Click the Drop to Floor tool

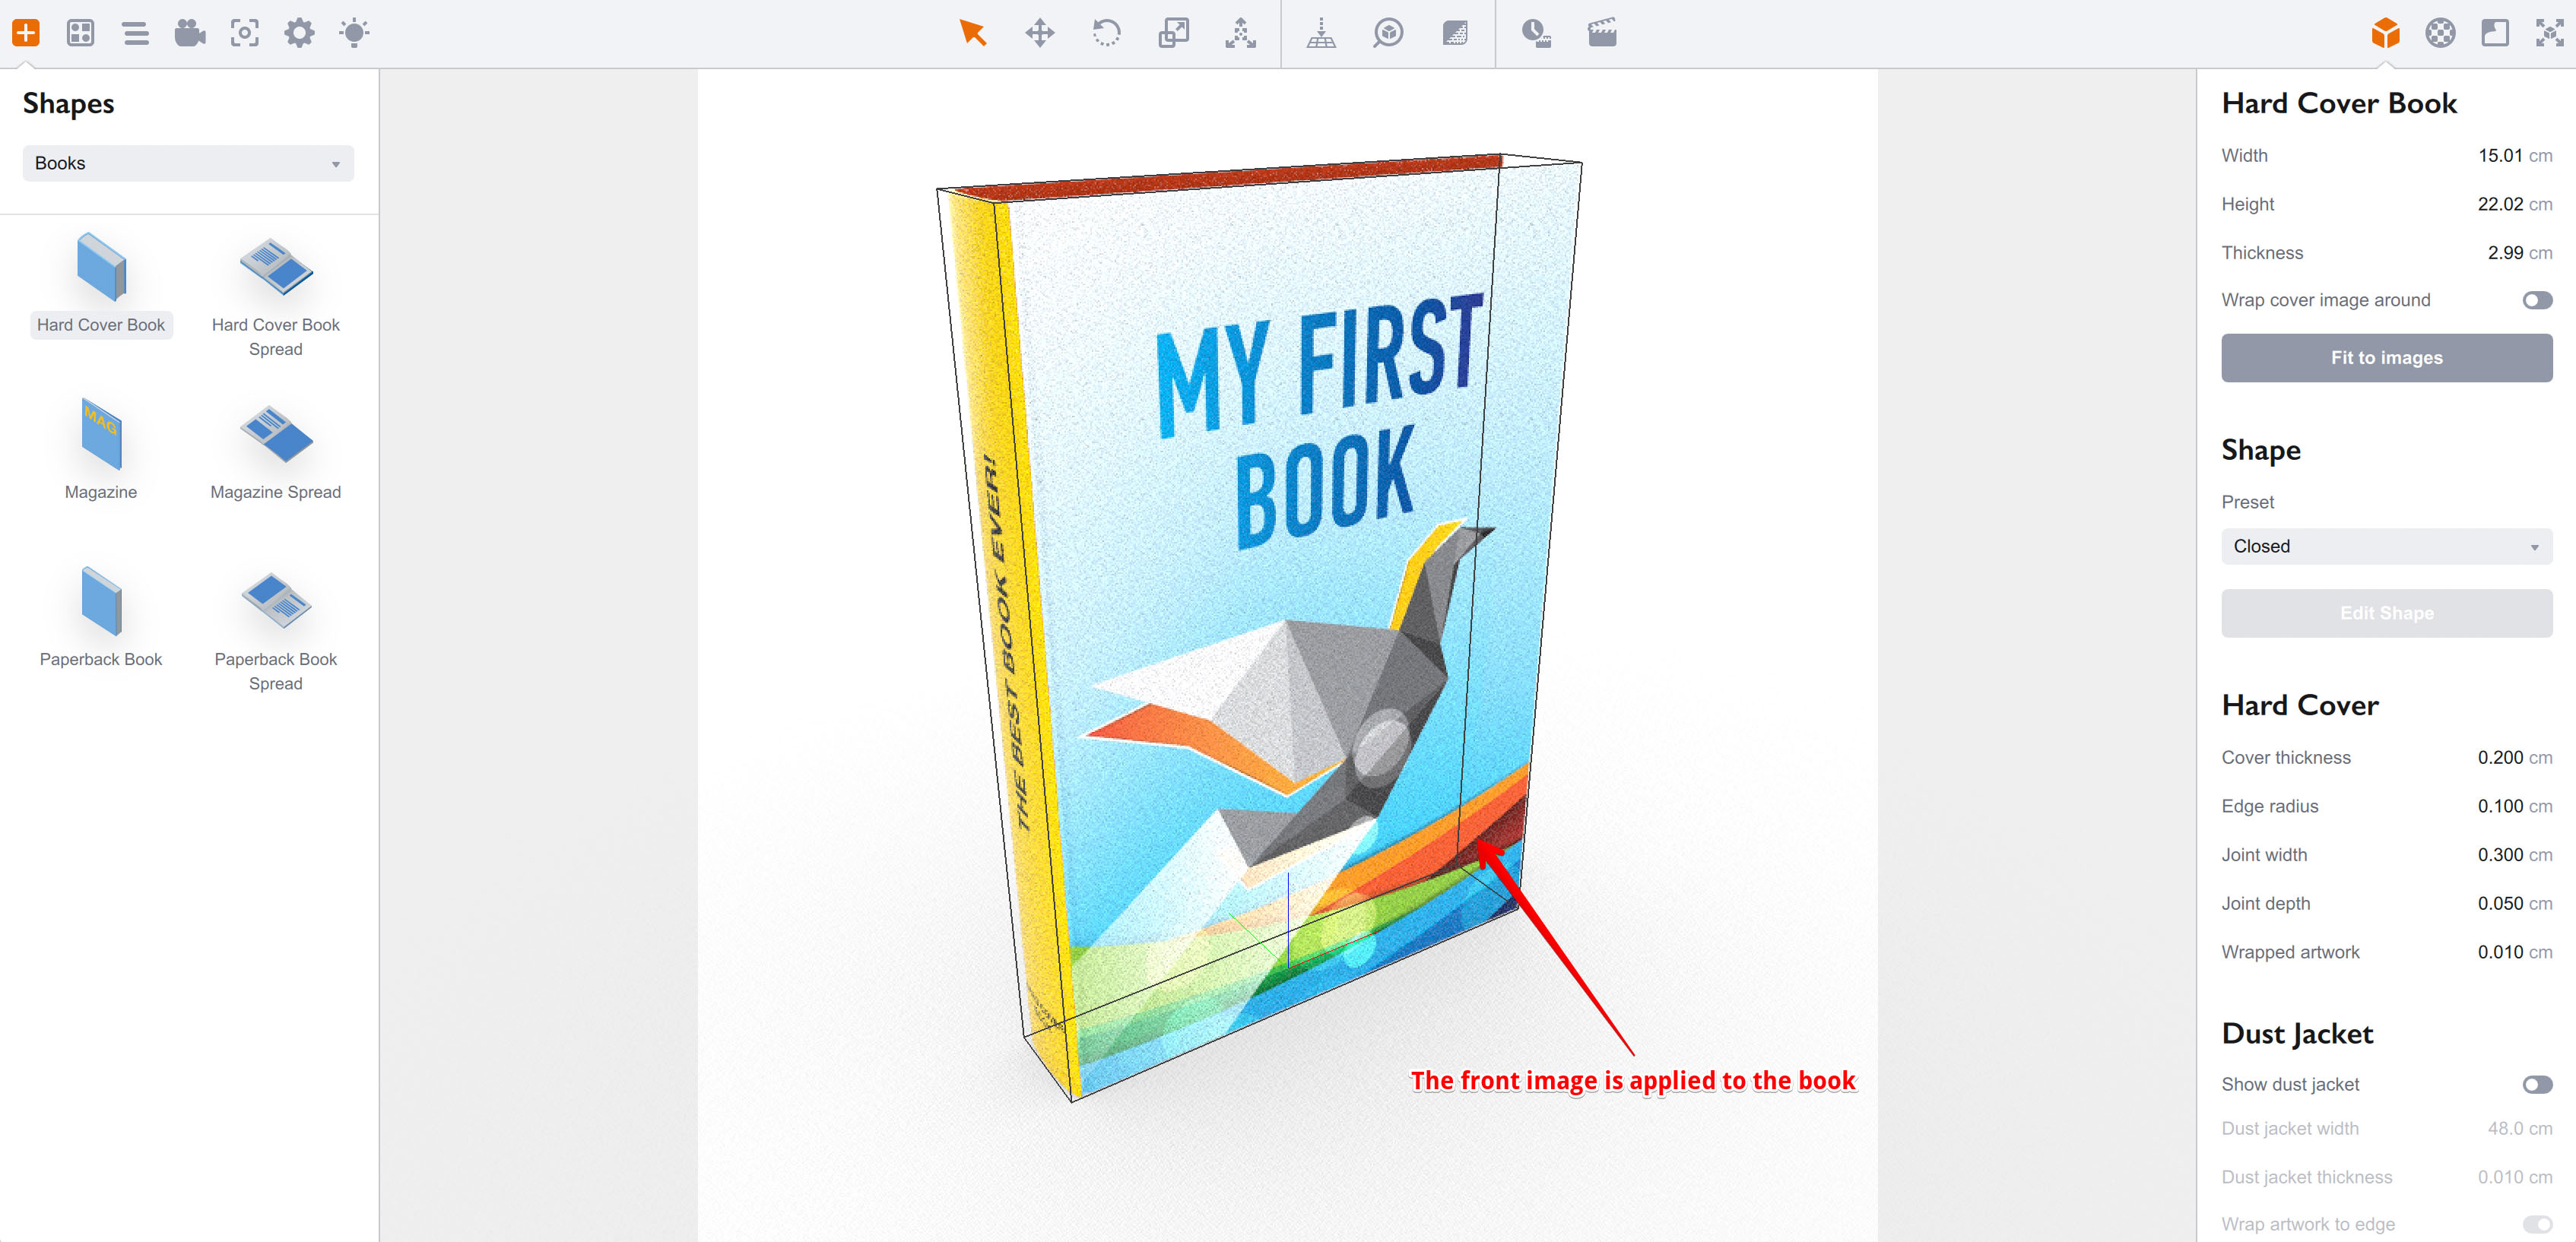click(1321, 33)
